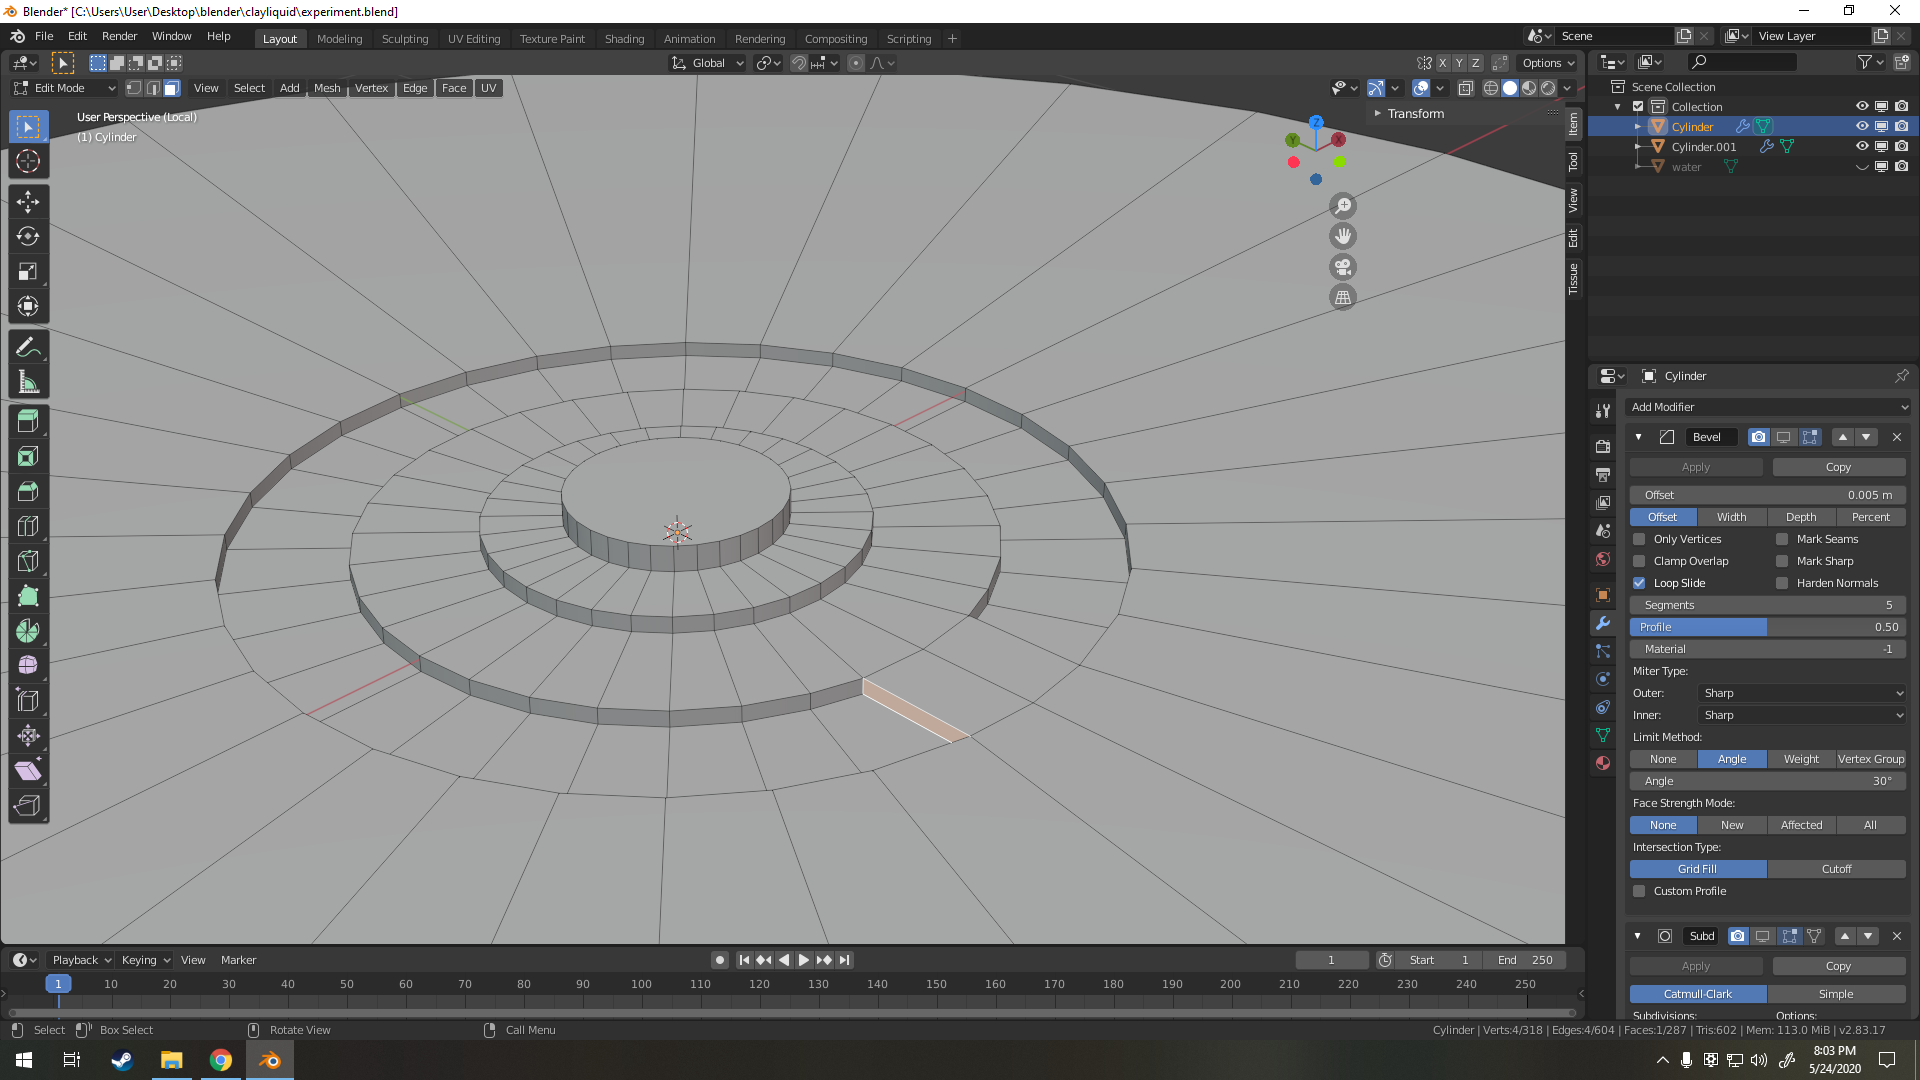Select the Shear tool

pyautogui.click(x=28, y=771)
